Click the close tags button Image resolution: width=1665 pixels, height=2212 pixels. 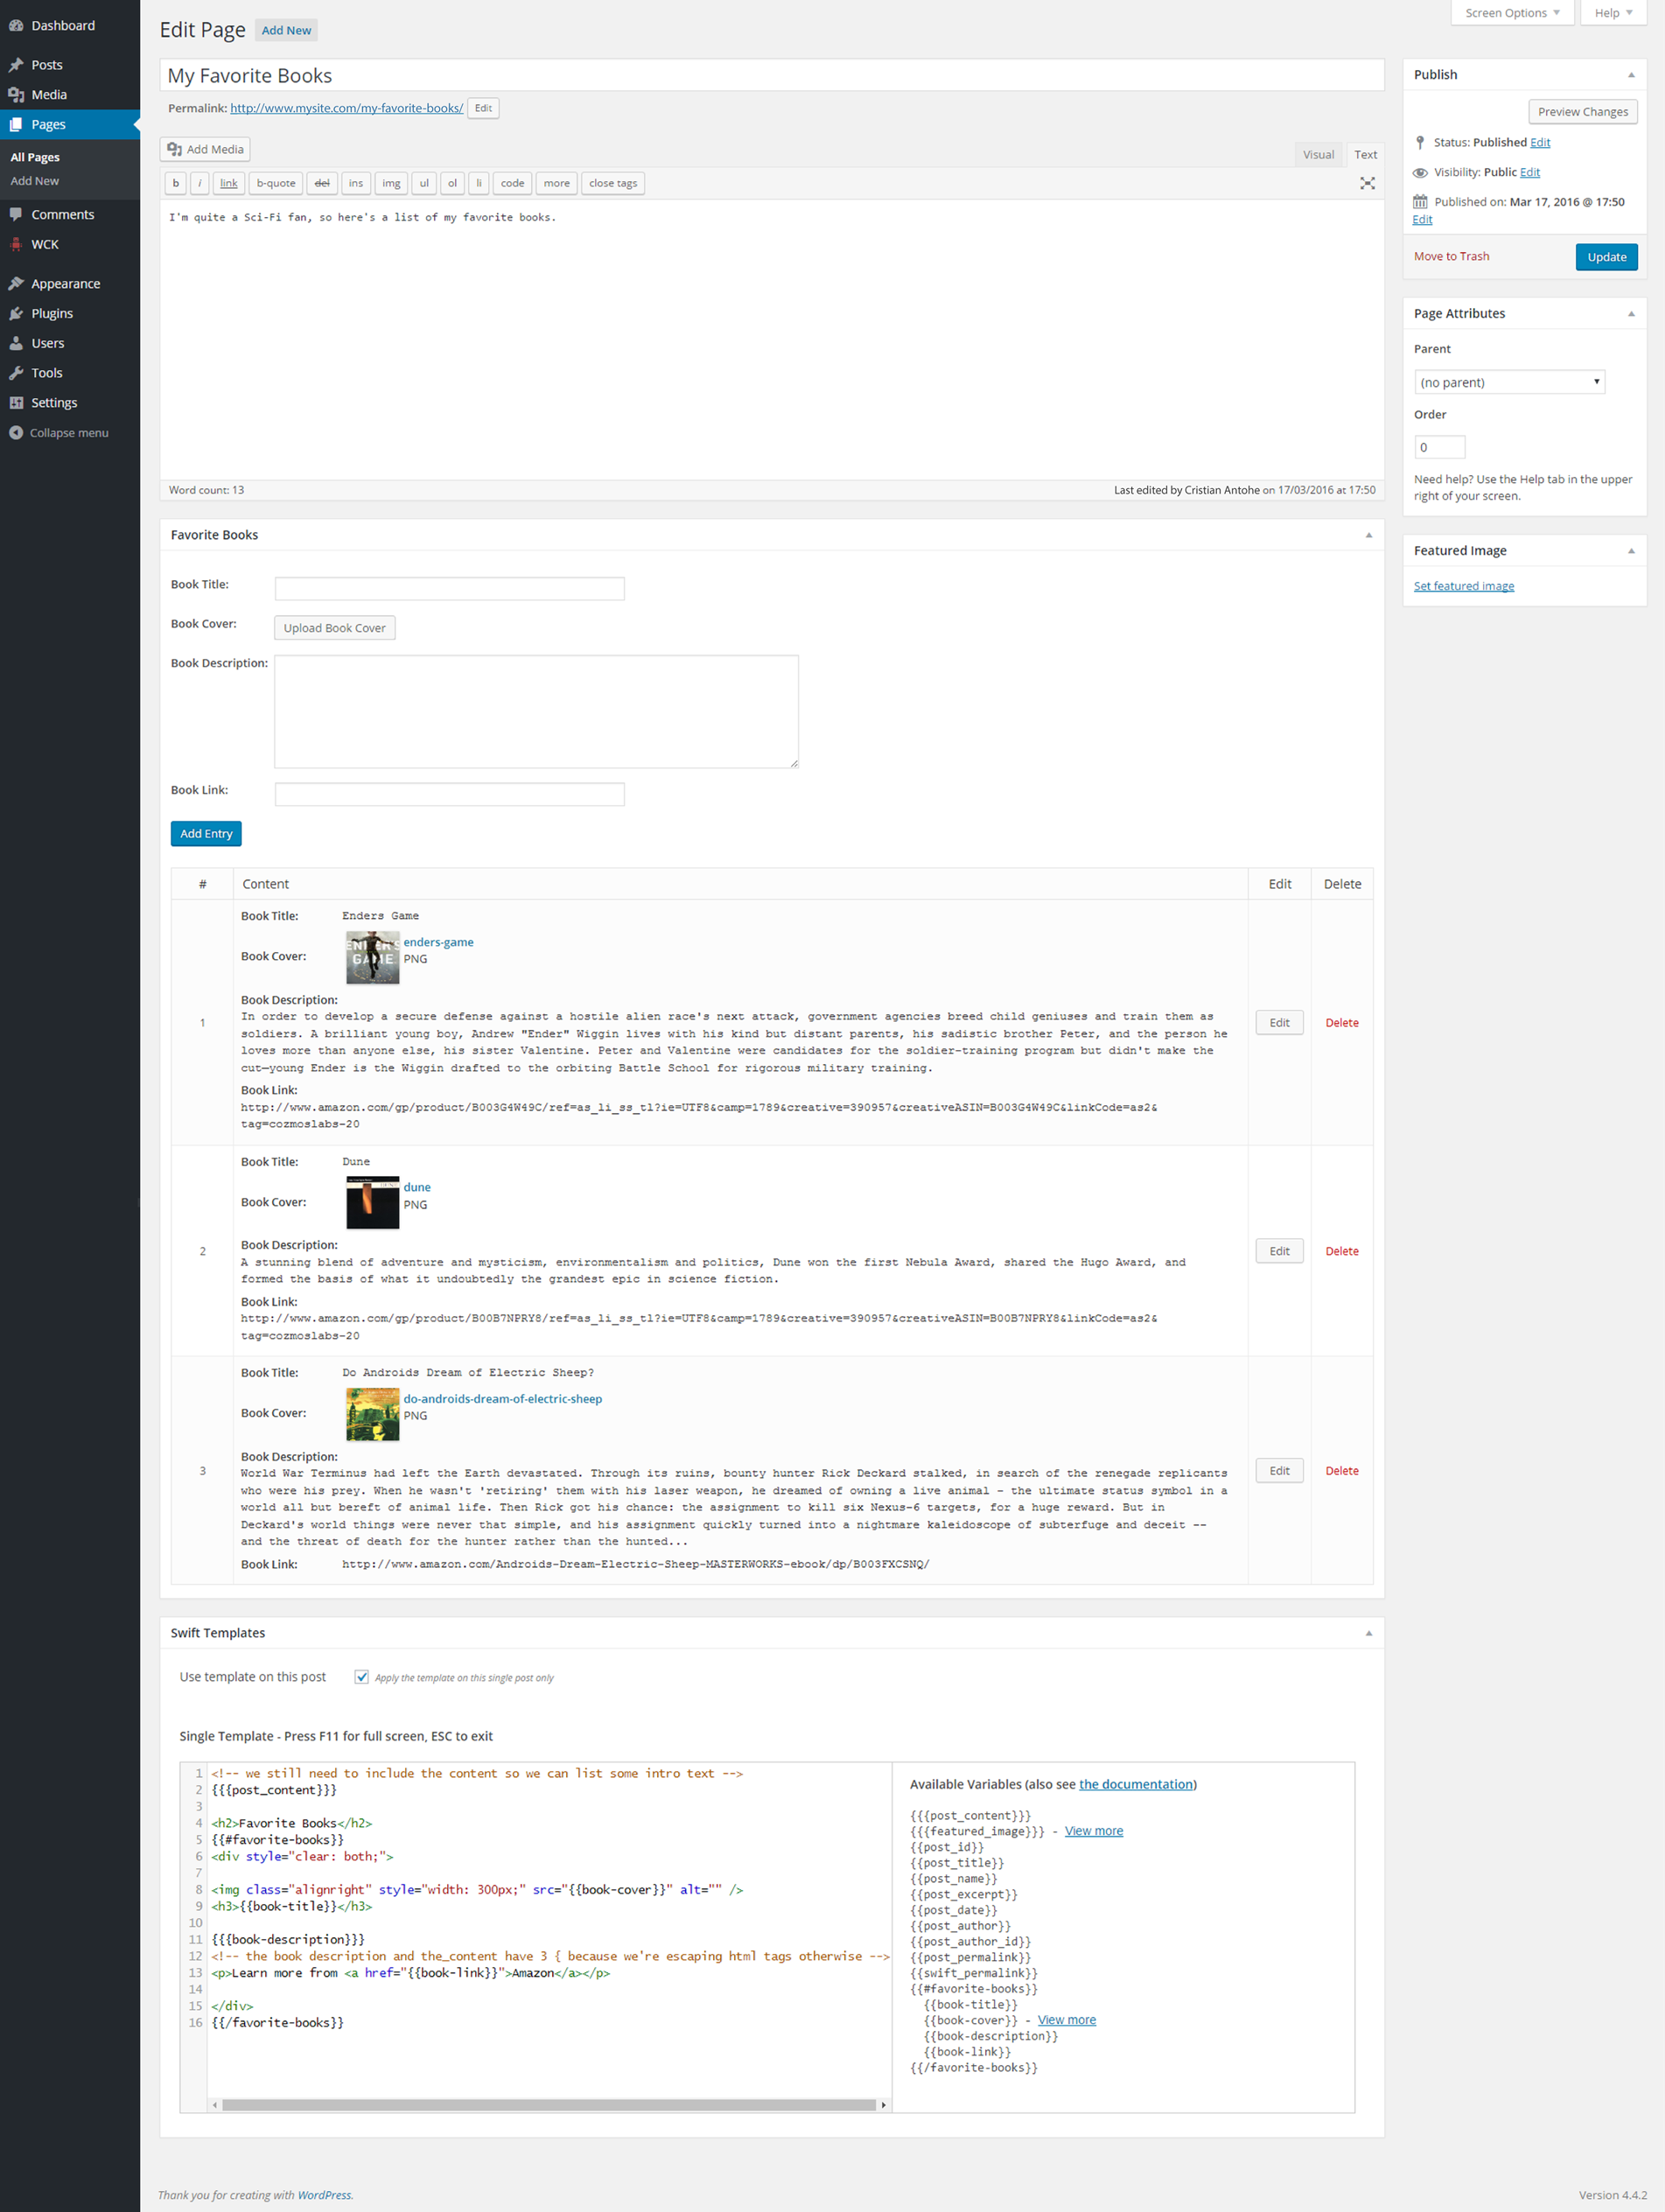613,184
